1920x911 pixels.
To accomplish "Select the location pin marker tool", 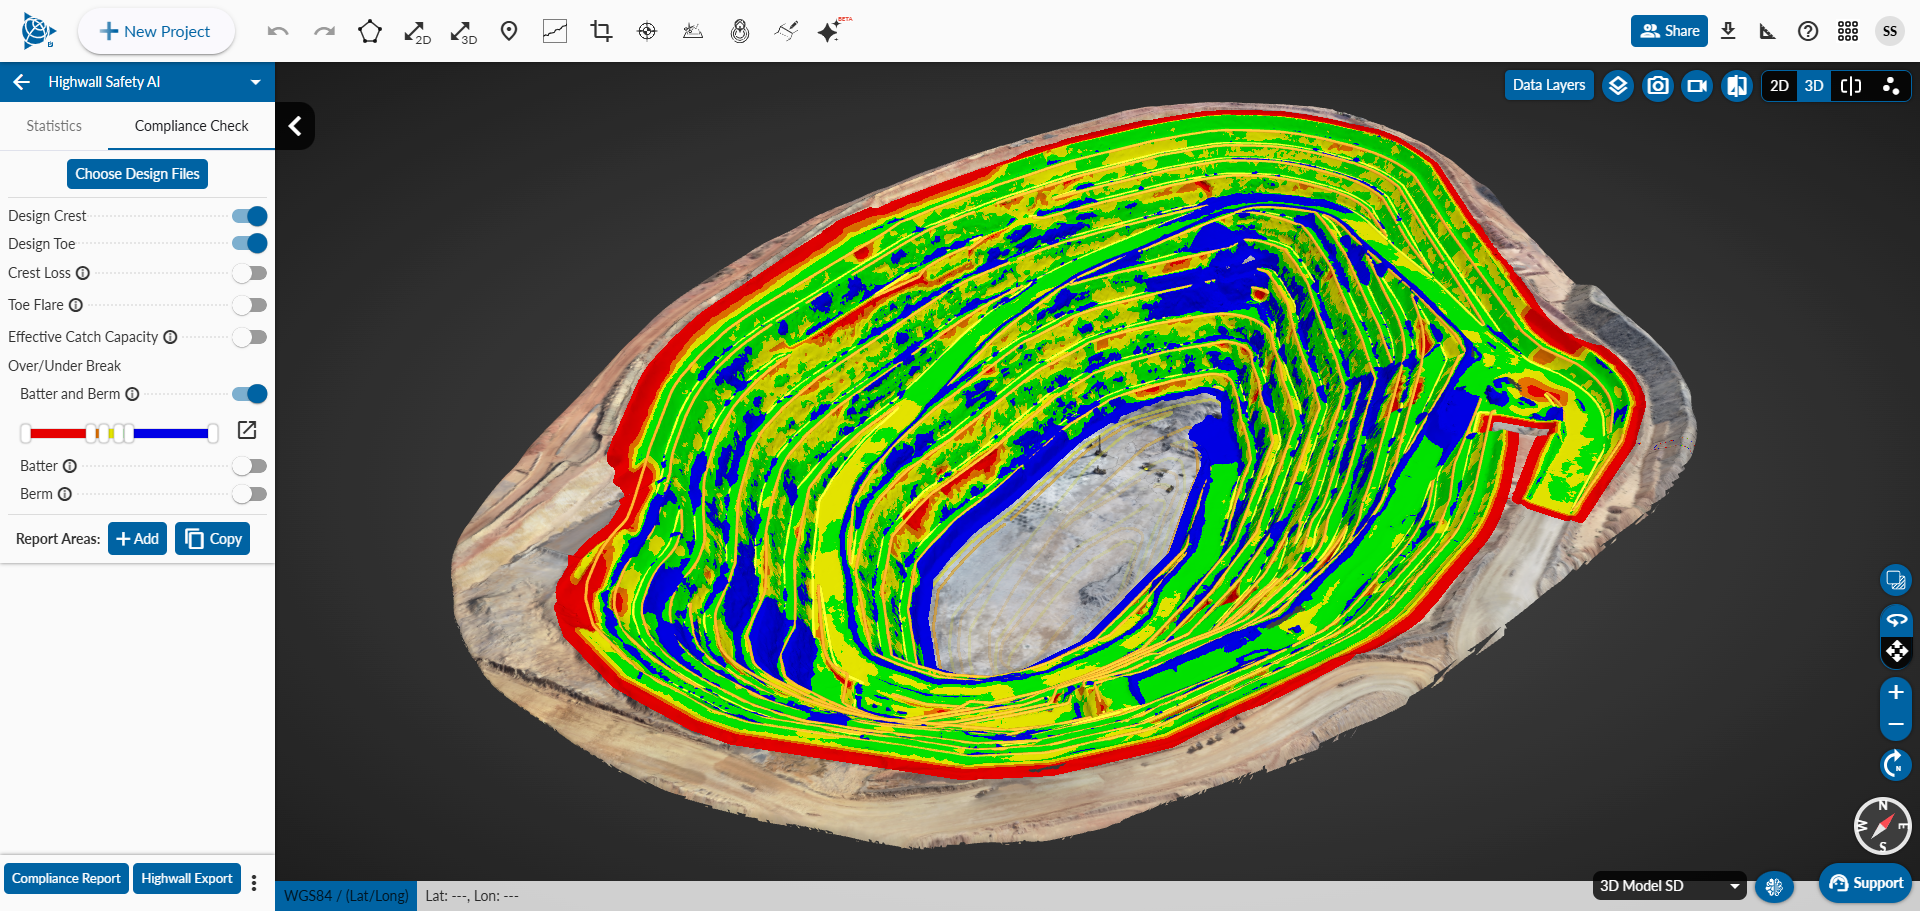I will (x=509, y=32).
